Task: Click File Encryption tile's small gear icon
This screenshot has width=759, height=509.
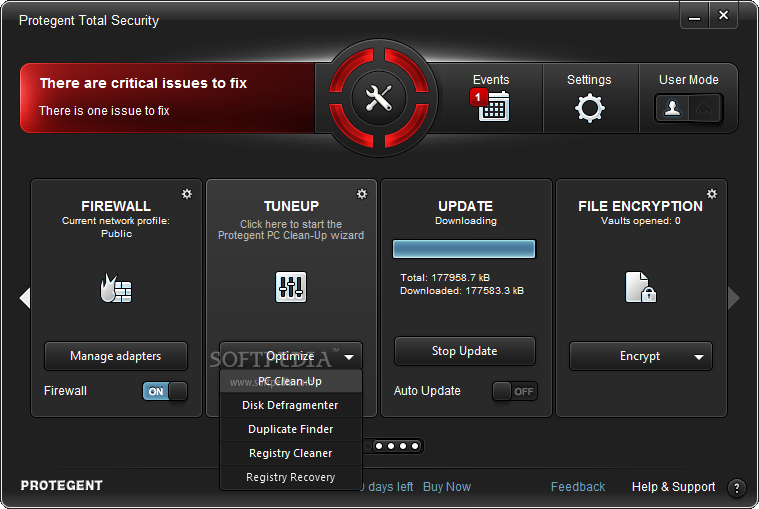Action: pyautogui.click(x=712, y=194)
